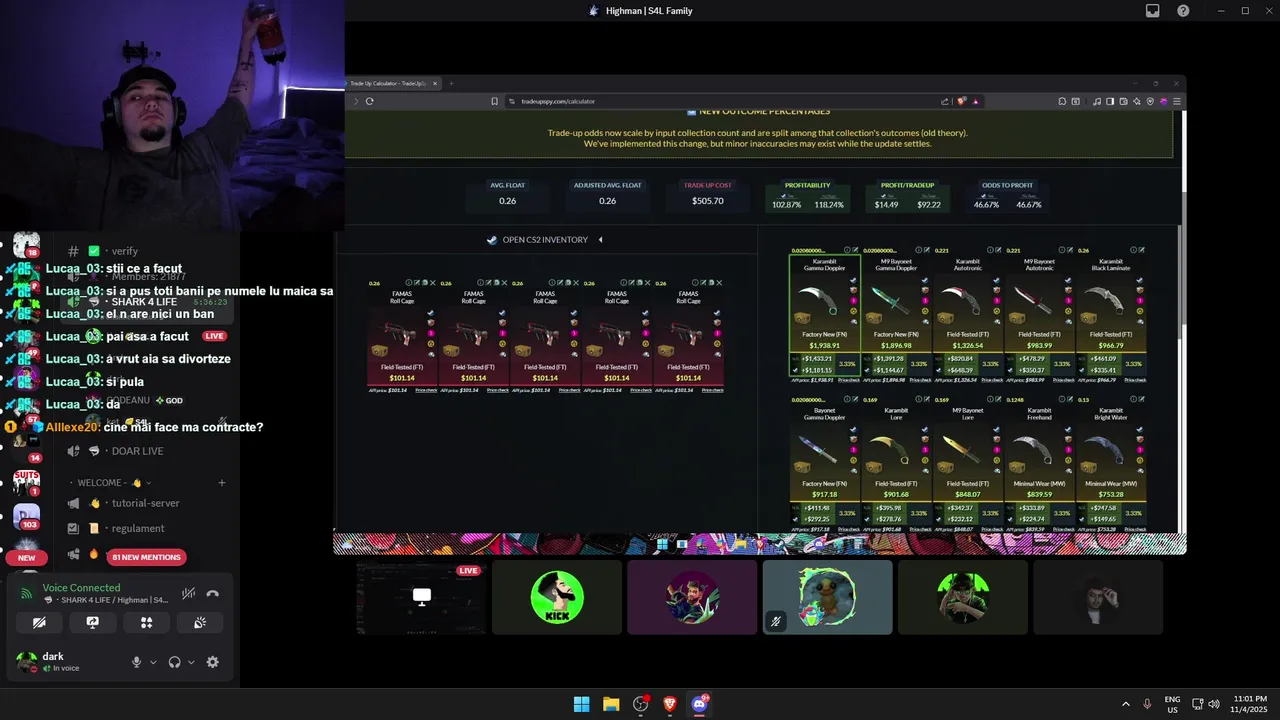Open User Settings gear icon

(x=212, y=662)
